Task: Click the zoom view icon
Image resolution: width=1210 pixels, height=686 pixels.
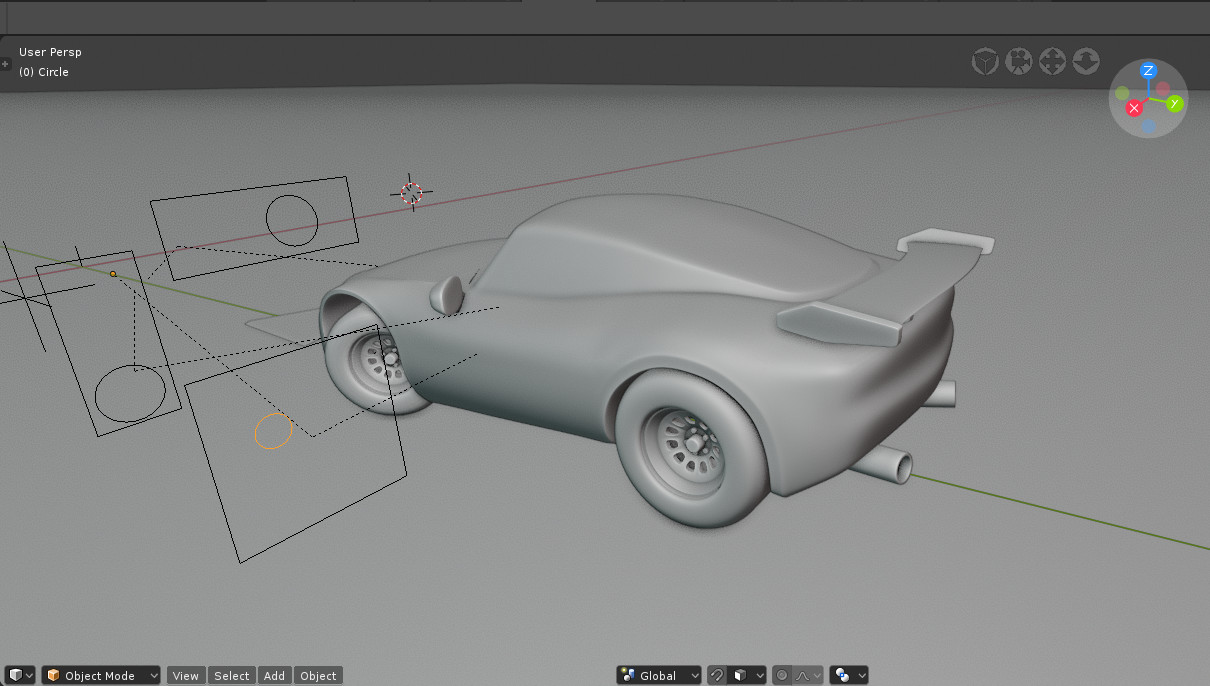Action: pos(1086,62)
